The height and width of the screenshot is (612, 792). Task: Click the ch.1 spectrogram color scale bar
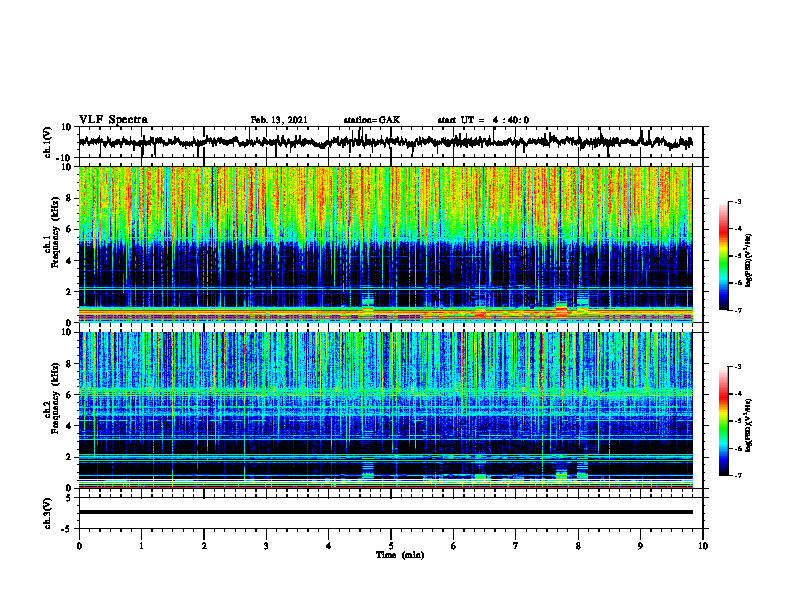[x=723, y=256]
